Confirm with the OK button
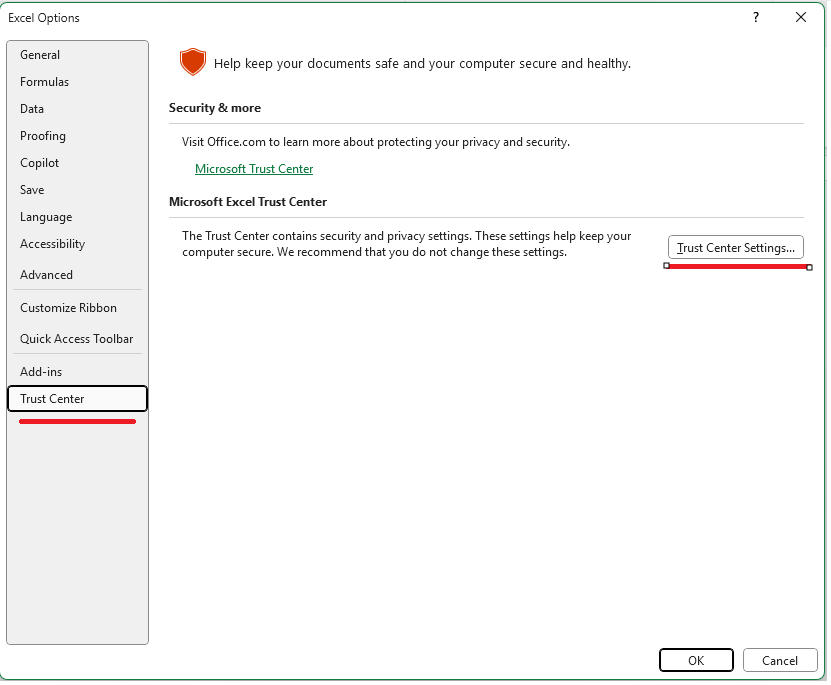The height and width of the screenshot is (685, 831). (696, 660)
